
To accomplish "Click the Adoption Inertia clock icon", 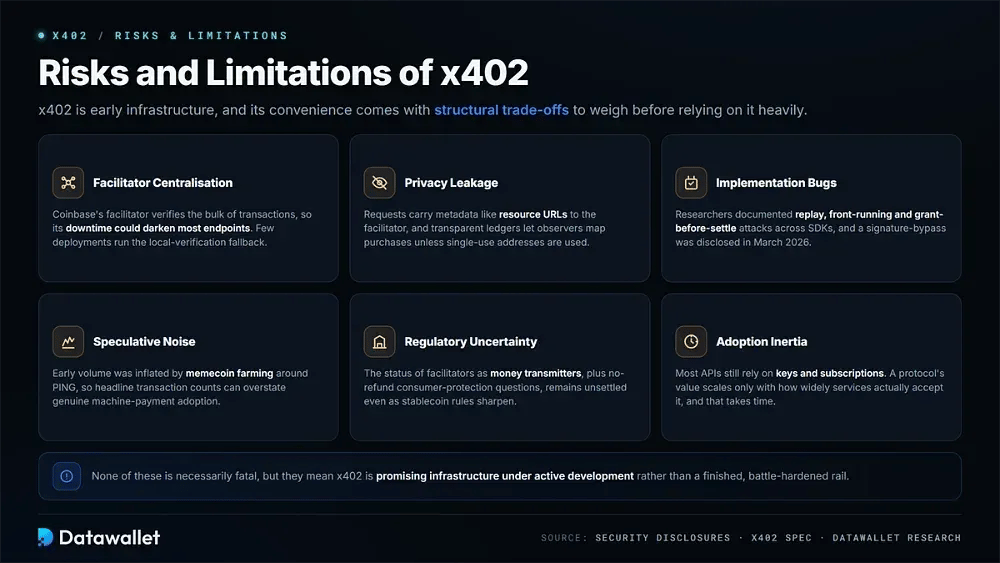I will coord(691,342).
